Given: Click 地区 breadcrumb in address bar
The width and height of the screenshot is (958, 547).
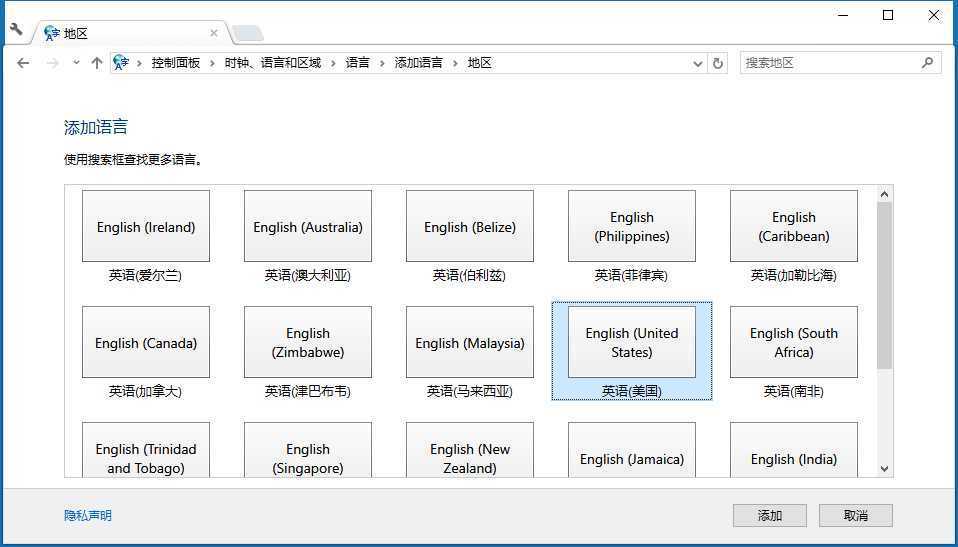Looking at the screenshot, I should click(480, 63).
